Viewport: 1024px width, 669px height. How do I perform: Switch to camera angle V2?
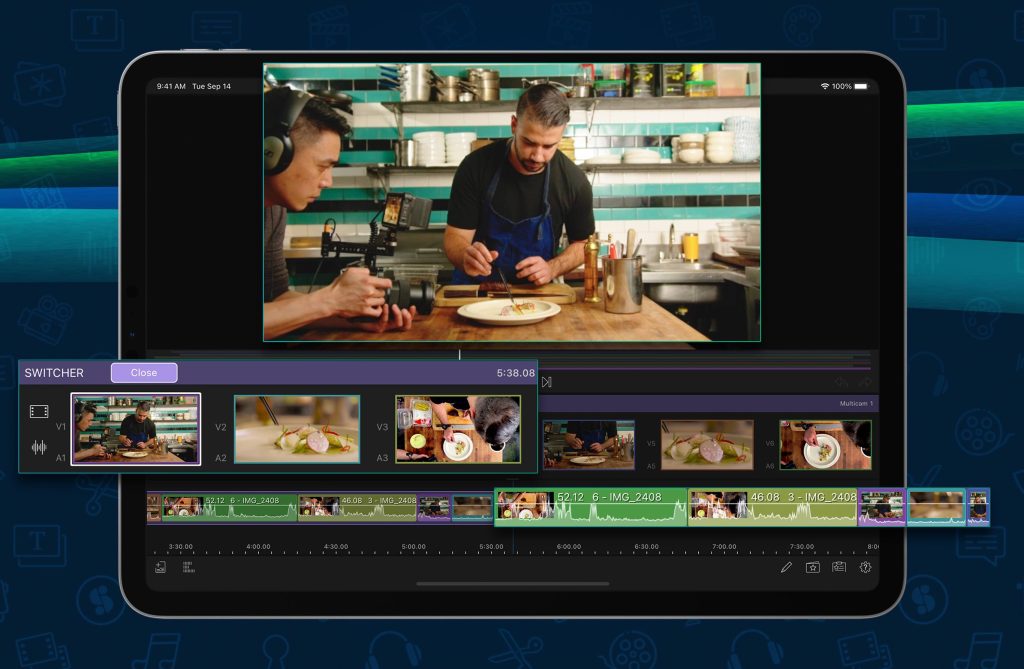click(297, 428)
